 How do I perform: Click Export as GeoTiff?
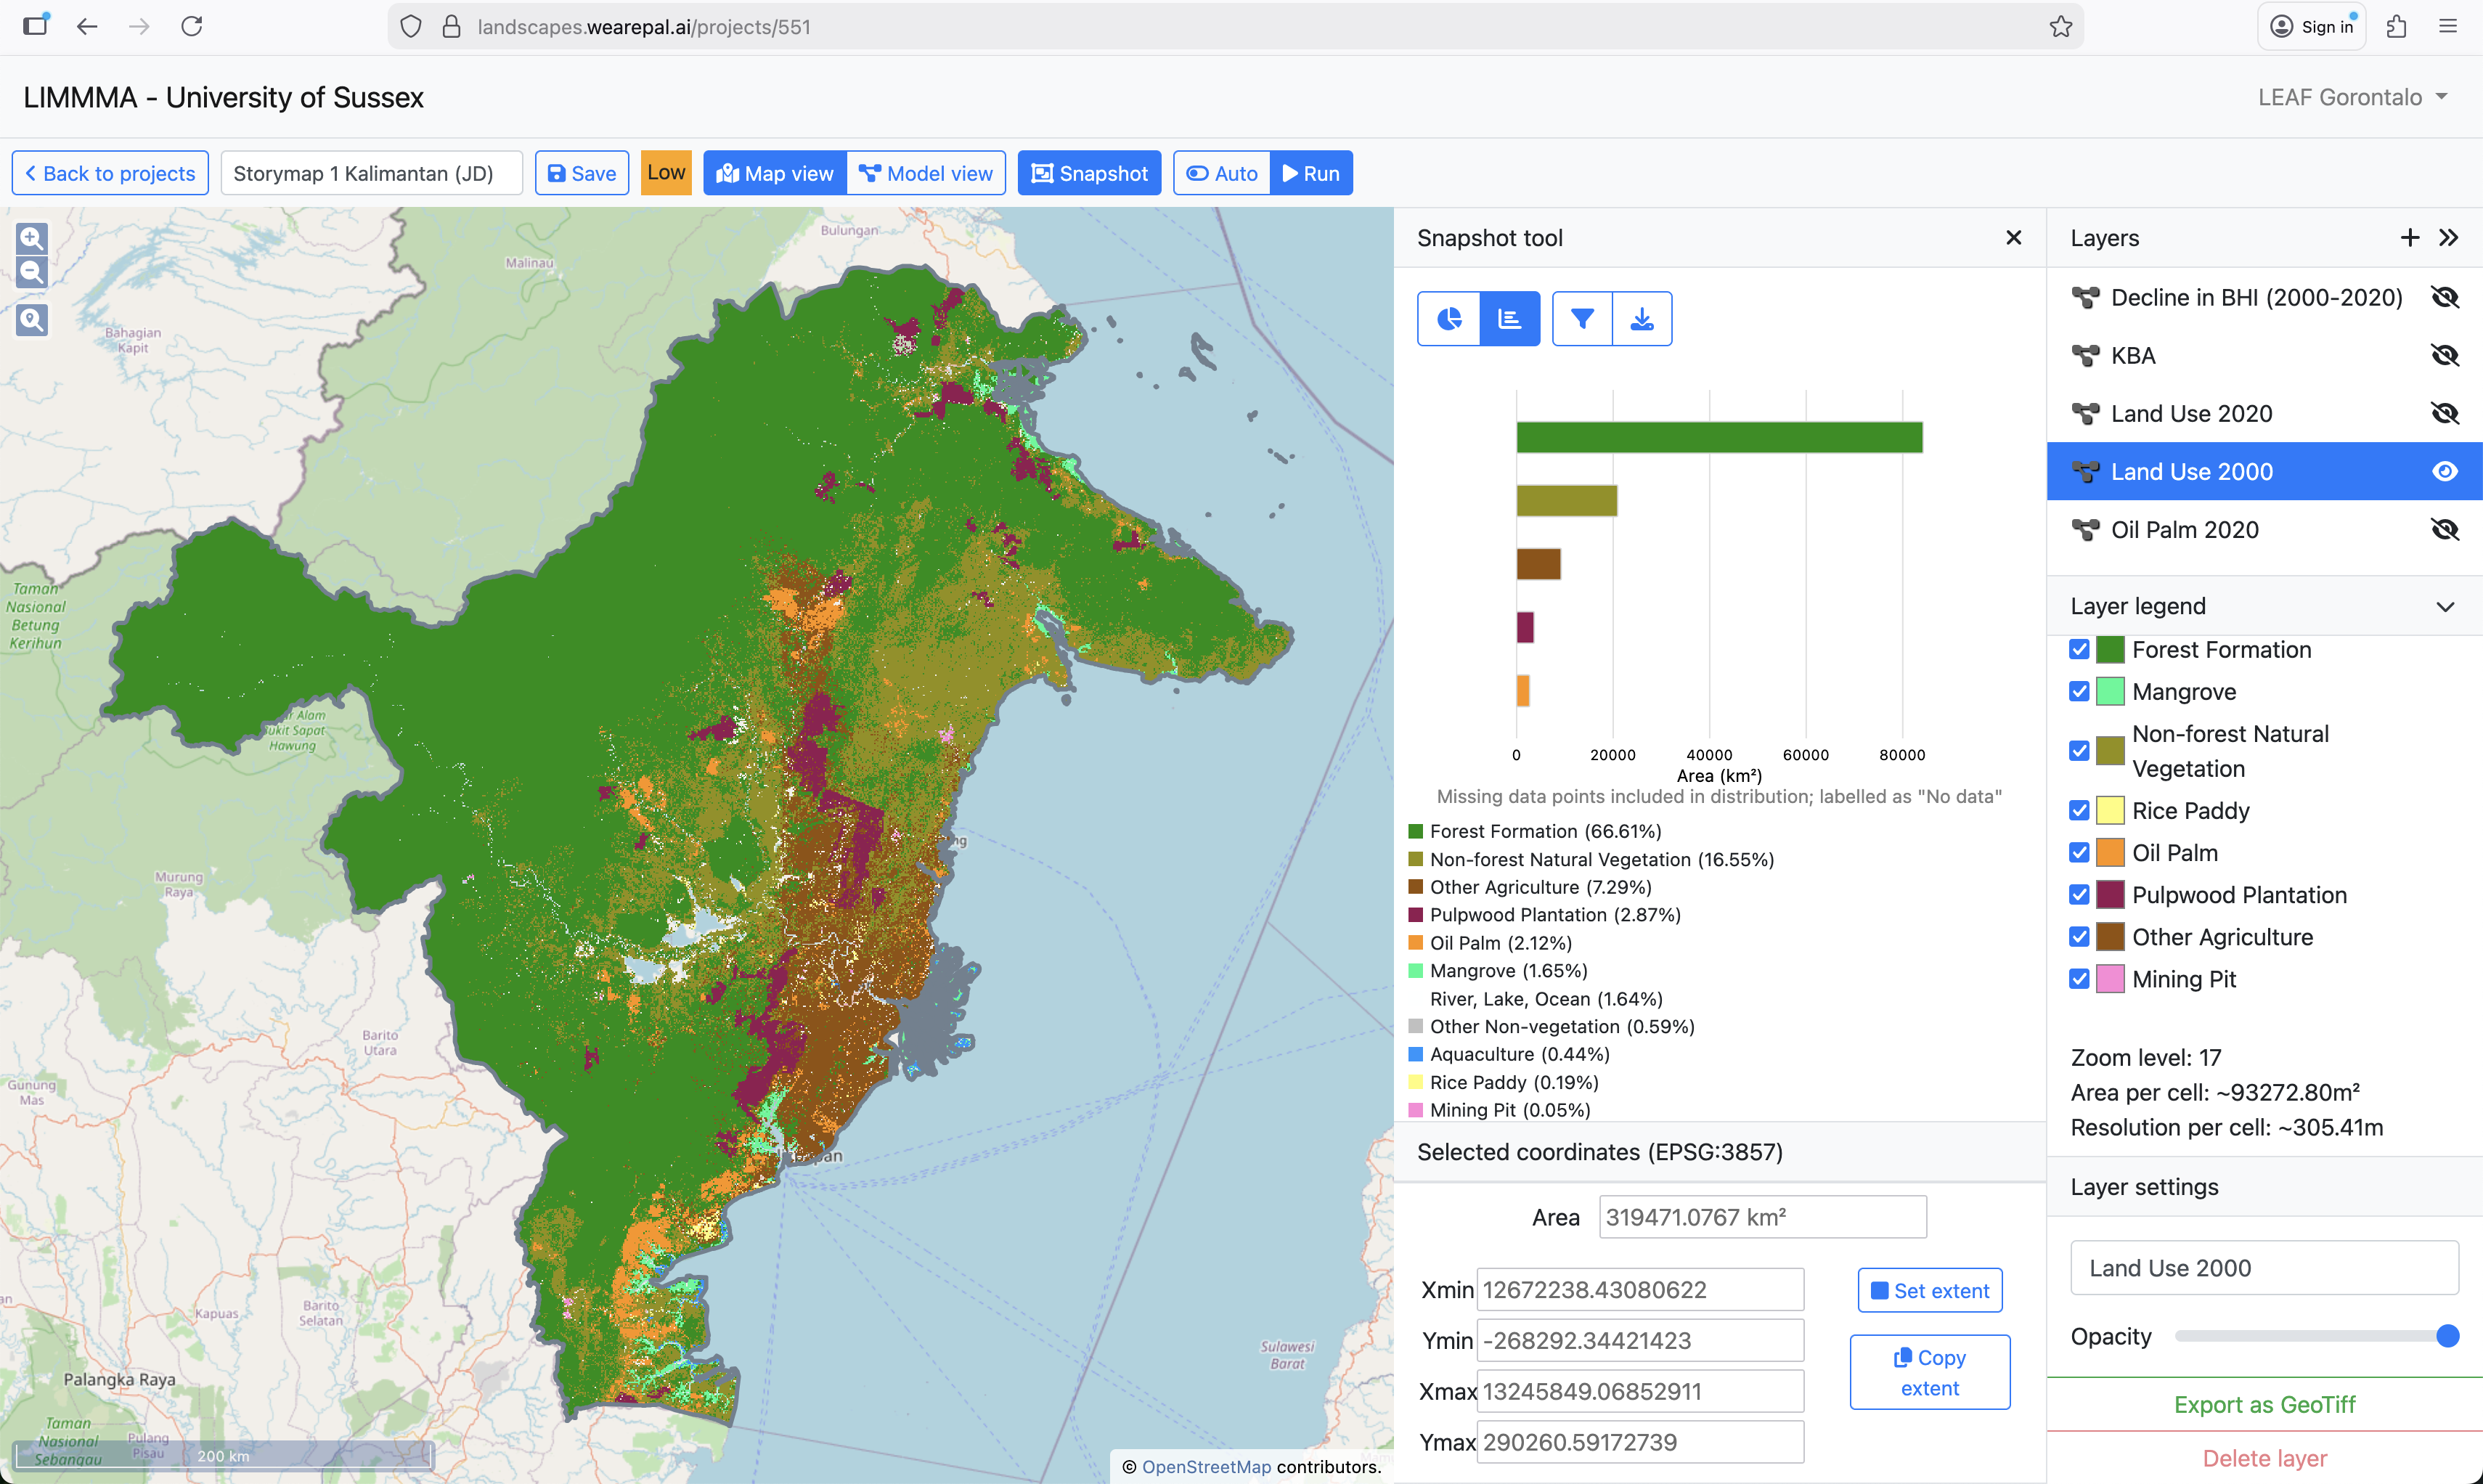pos(2264,1404)
